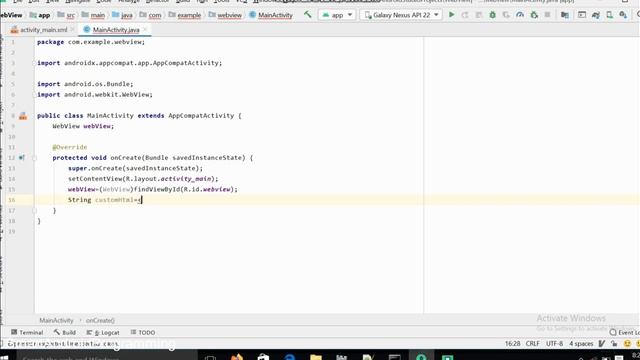The height and width of the screenshot is (360, 640).
Task: Click the override gutter icon beside onCreate
Action: coord(22,158)
